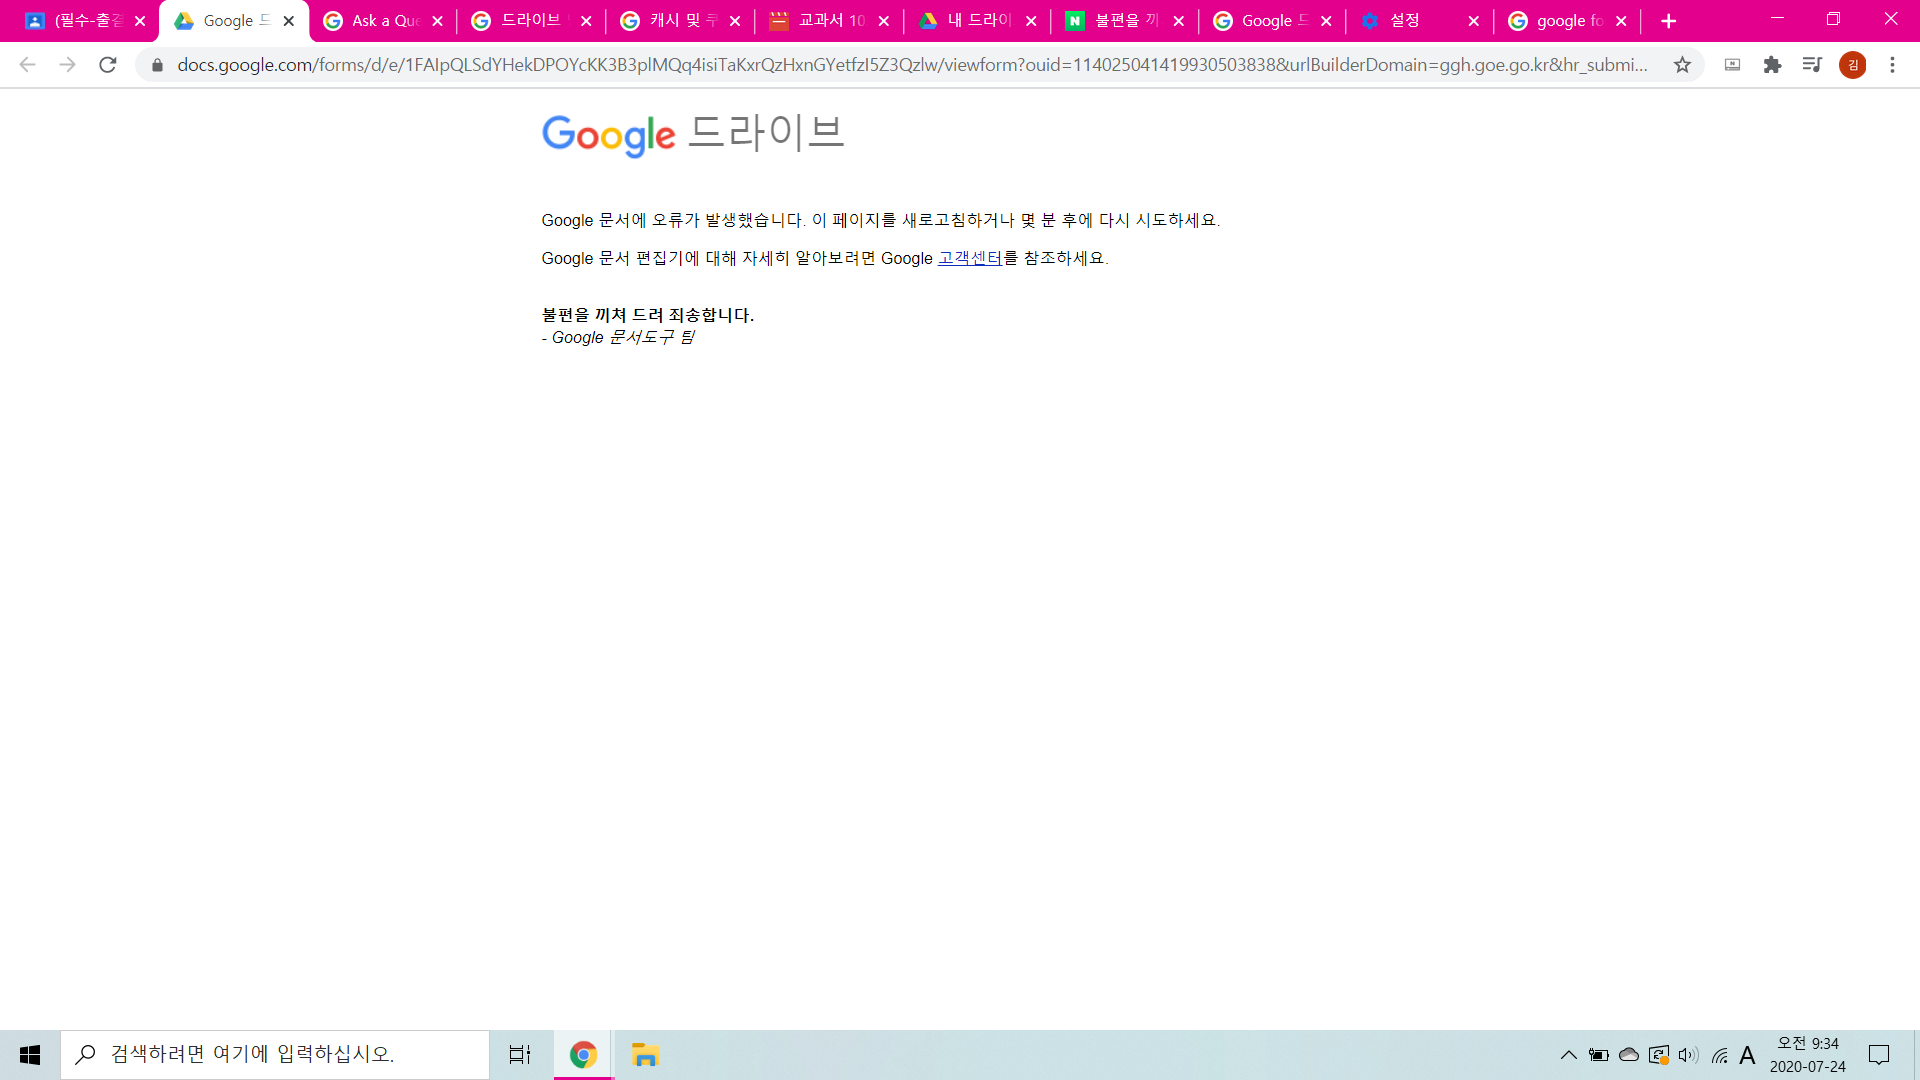Viewport: 1920px width, 1080px height.
Task: Click the volume speaker tray icon
Action: 1689,1055
